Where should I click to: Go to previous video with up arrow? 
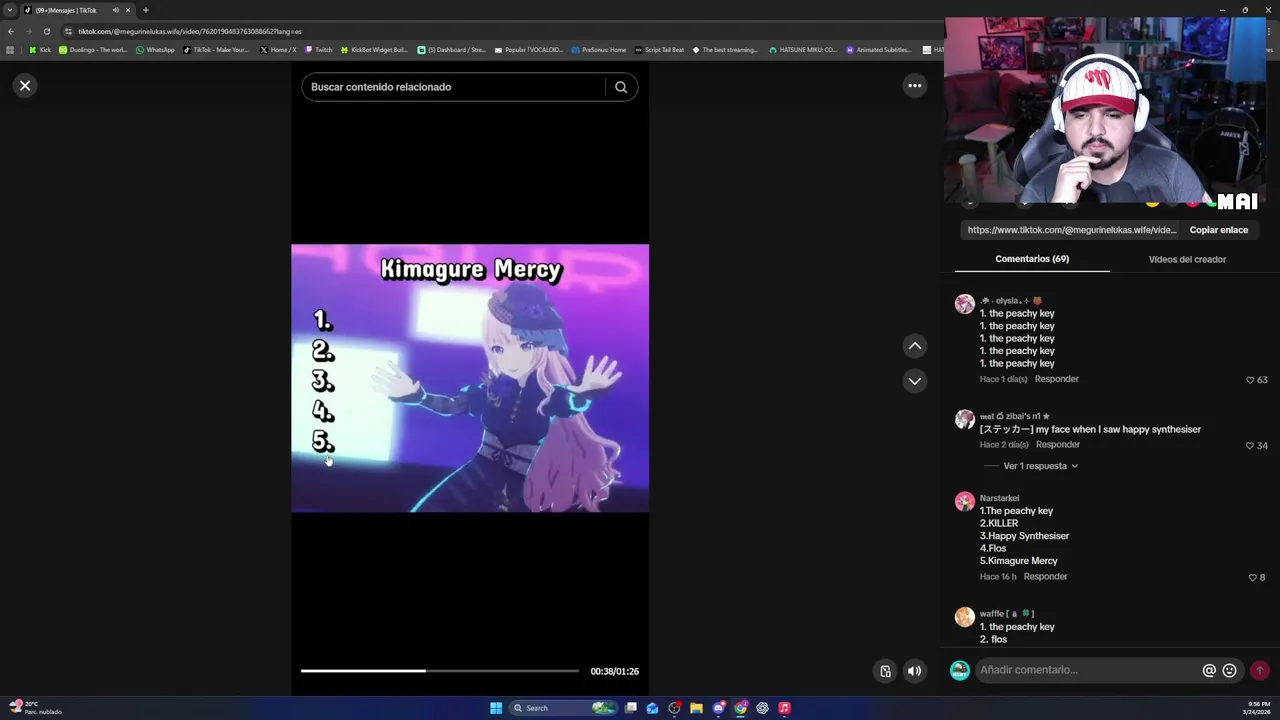pos(914,346)
